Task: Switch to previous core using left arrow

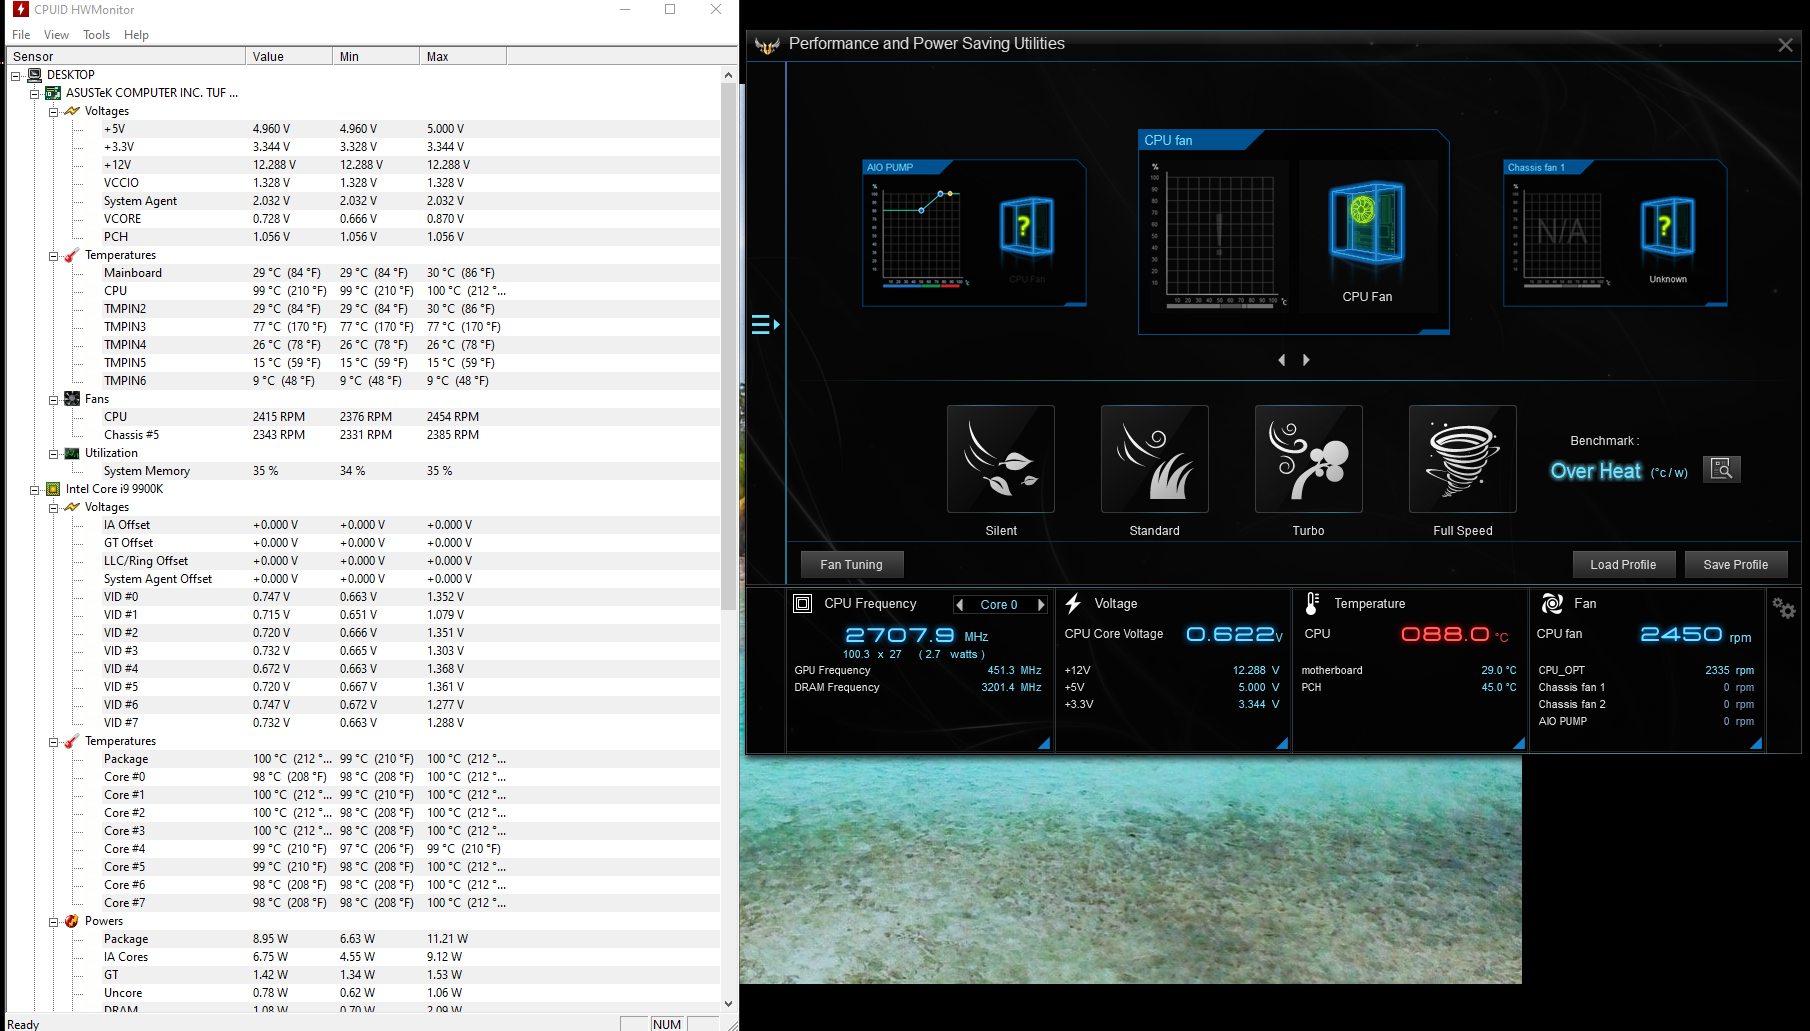Action: click(x=960, y=604)
